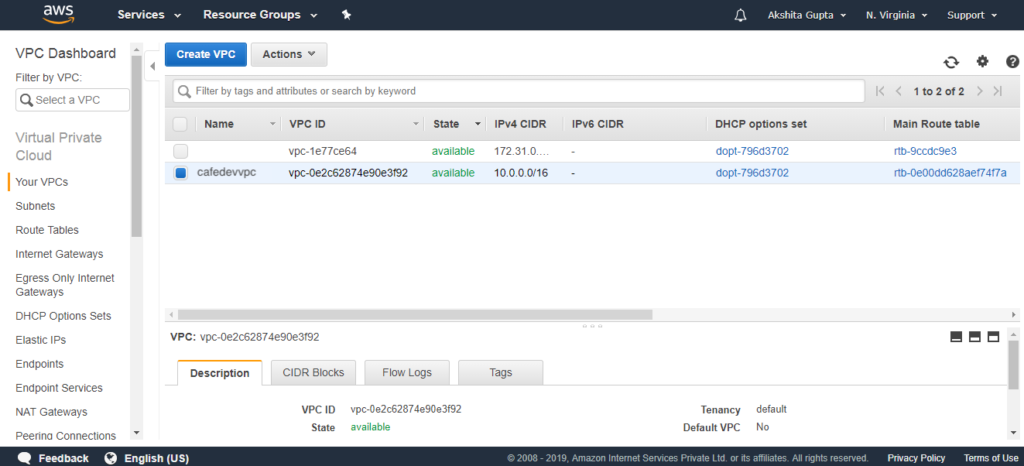Click the search magnifier in filter box
Viewport: 1024px width, 466px height.
pyautogui.click(x=184, y=91)
